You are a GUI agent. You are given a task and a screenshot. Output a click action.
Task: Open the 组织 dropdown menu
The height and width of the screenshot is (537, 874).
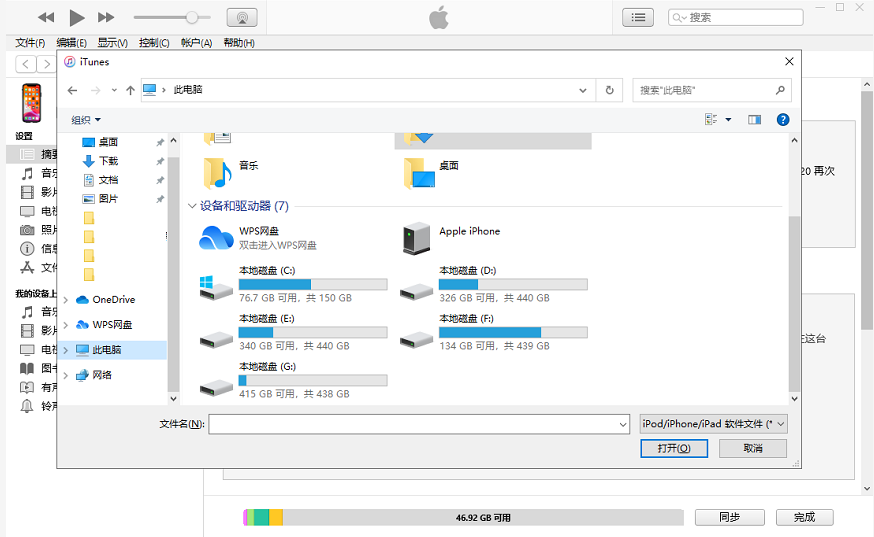[86, 120]
